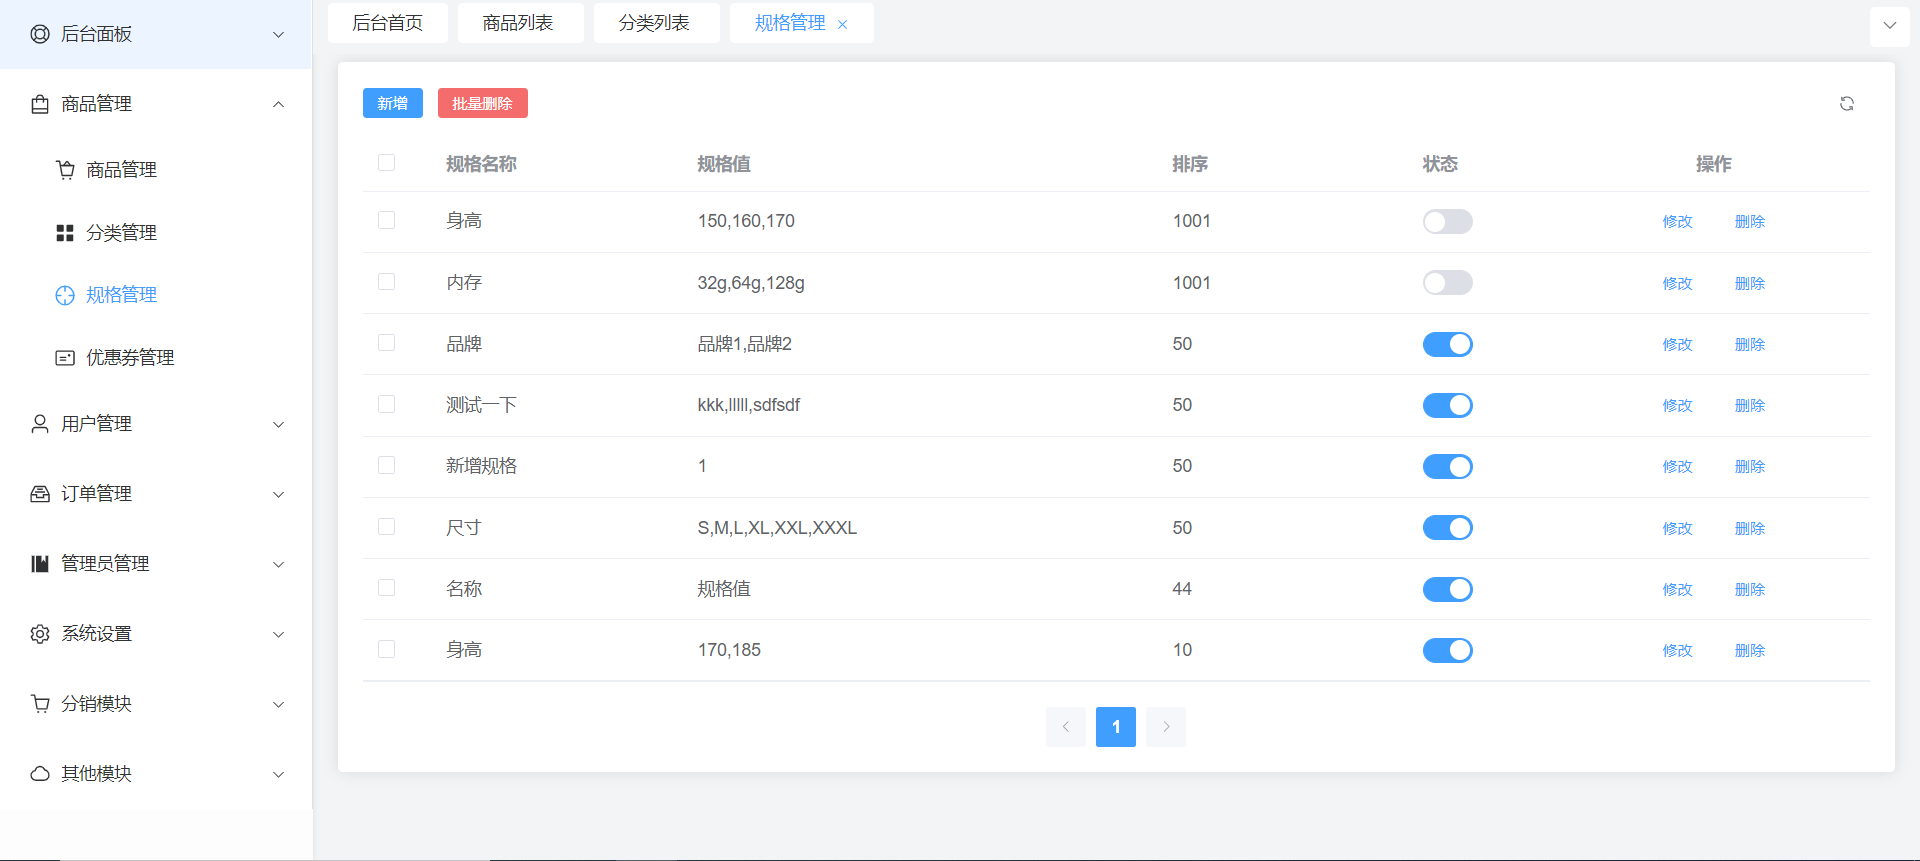
Task: Expand the 订单管理 chevron
Action: pyautogui.click(x=279, y=495)
